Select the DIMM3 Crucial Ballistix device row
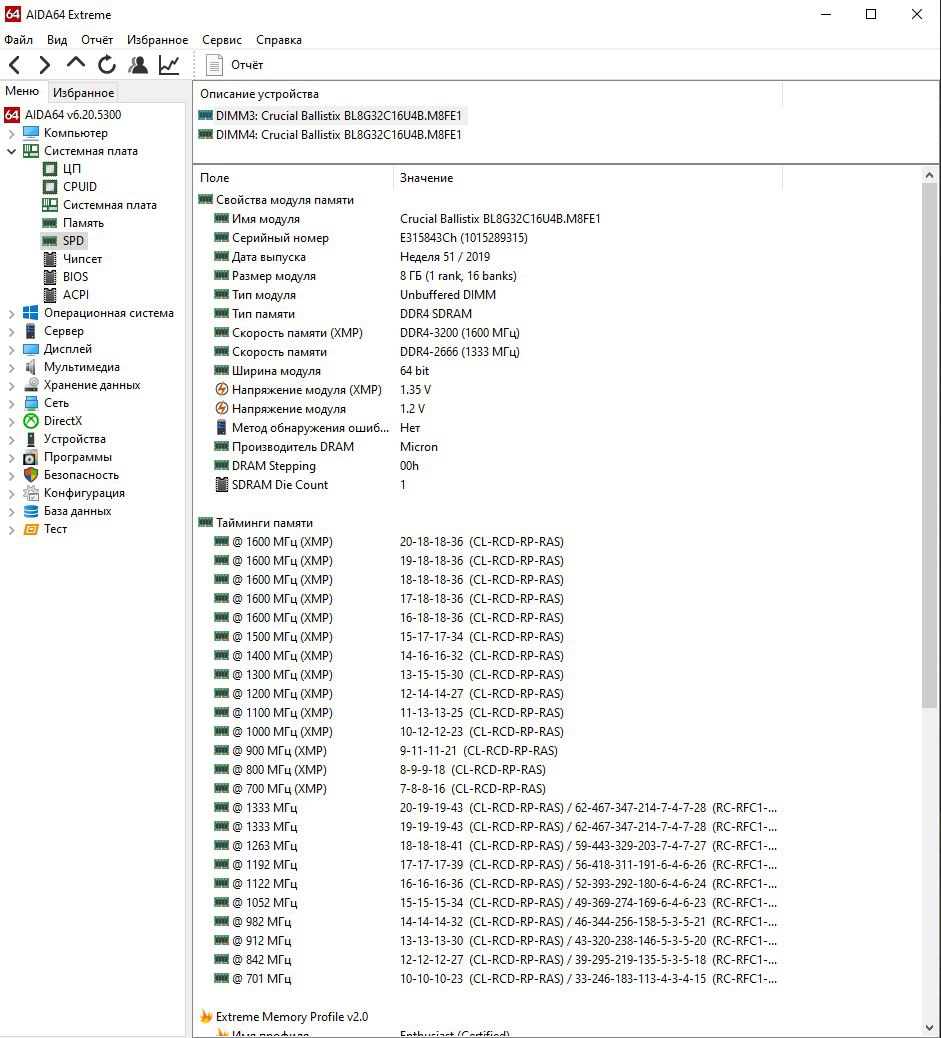This screenshot has width=941, height=1038. [332, 116]
